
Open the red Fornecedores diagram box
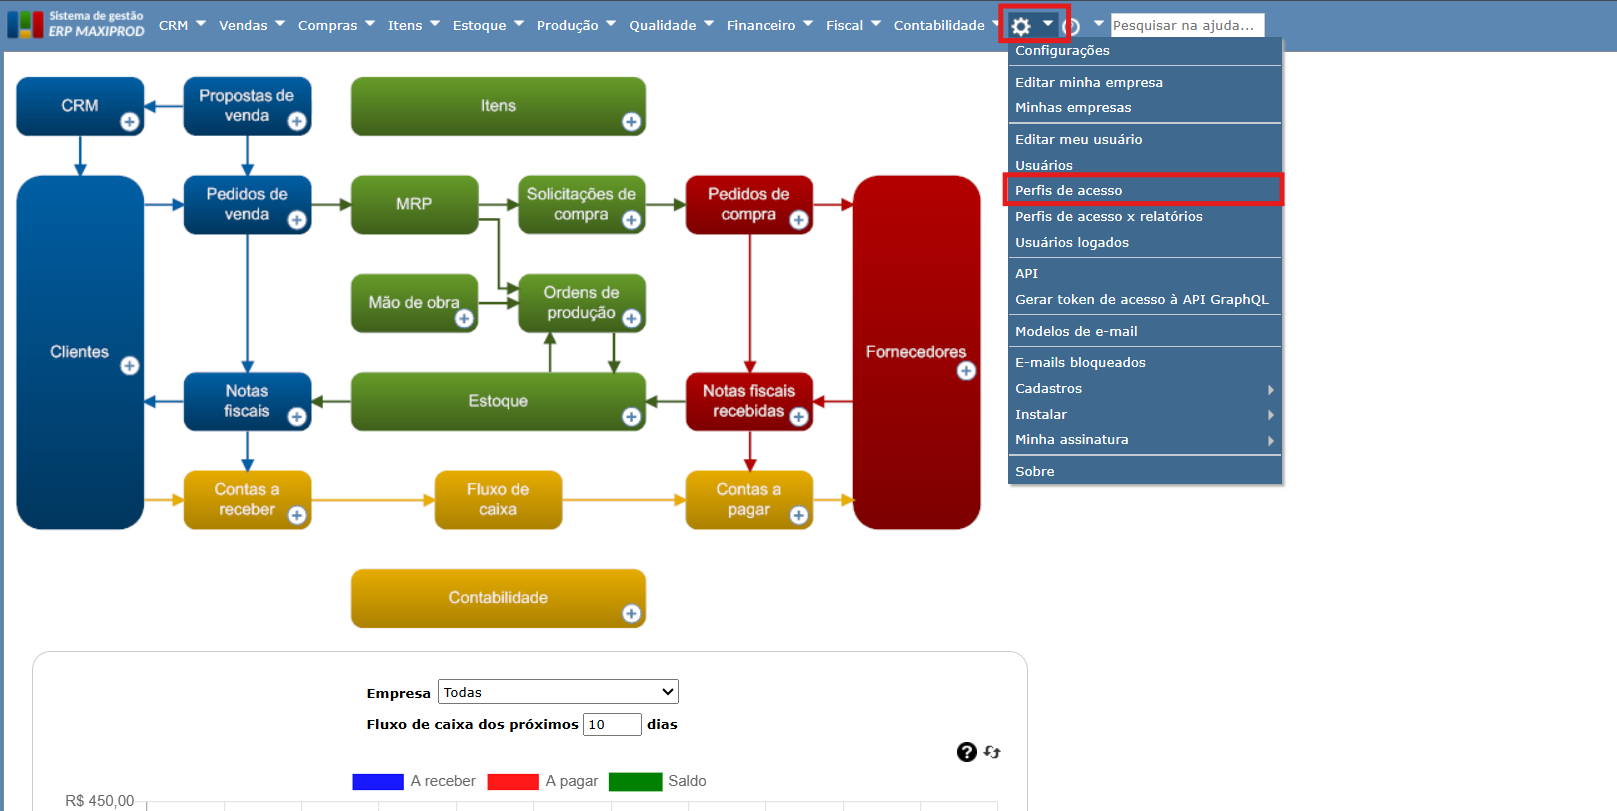point(916,352)
